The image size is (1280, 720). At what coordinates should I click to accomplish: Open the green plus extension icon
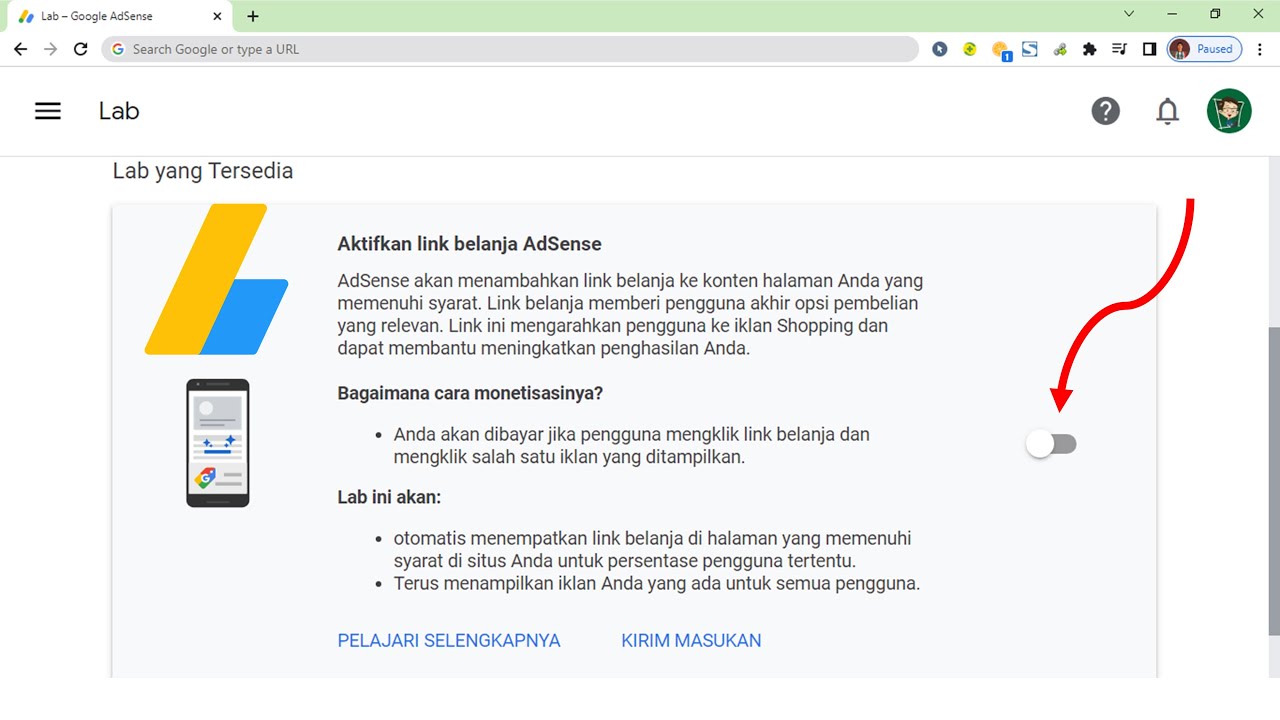[969, 49]
